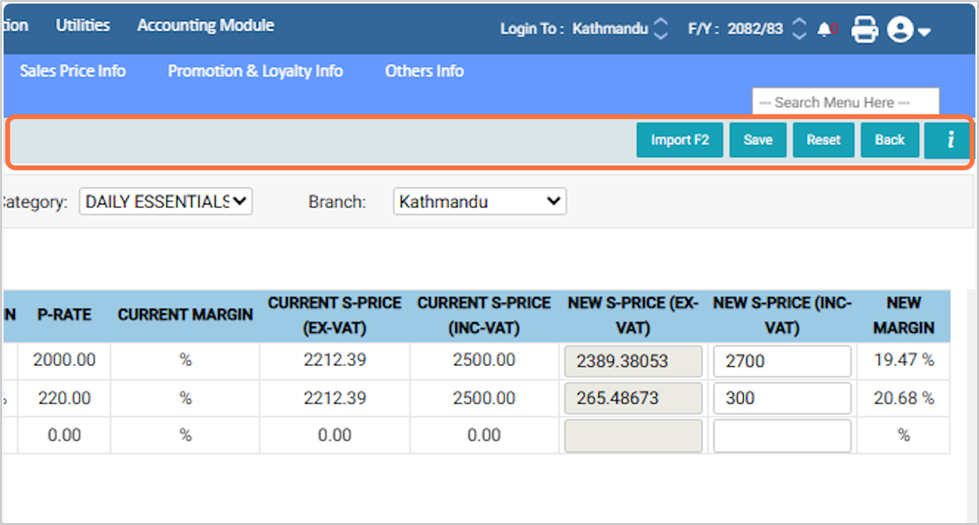Open the user profile account menu

point(908,30)
